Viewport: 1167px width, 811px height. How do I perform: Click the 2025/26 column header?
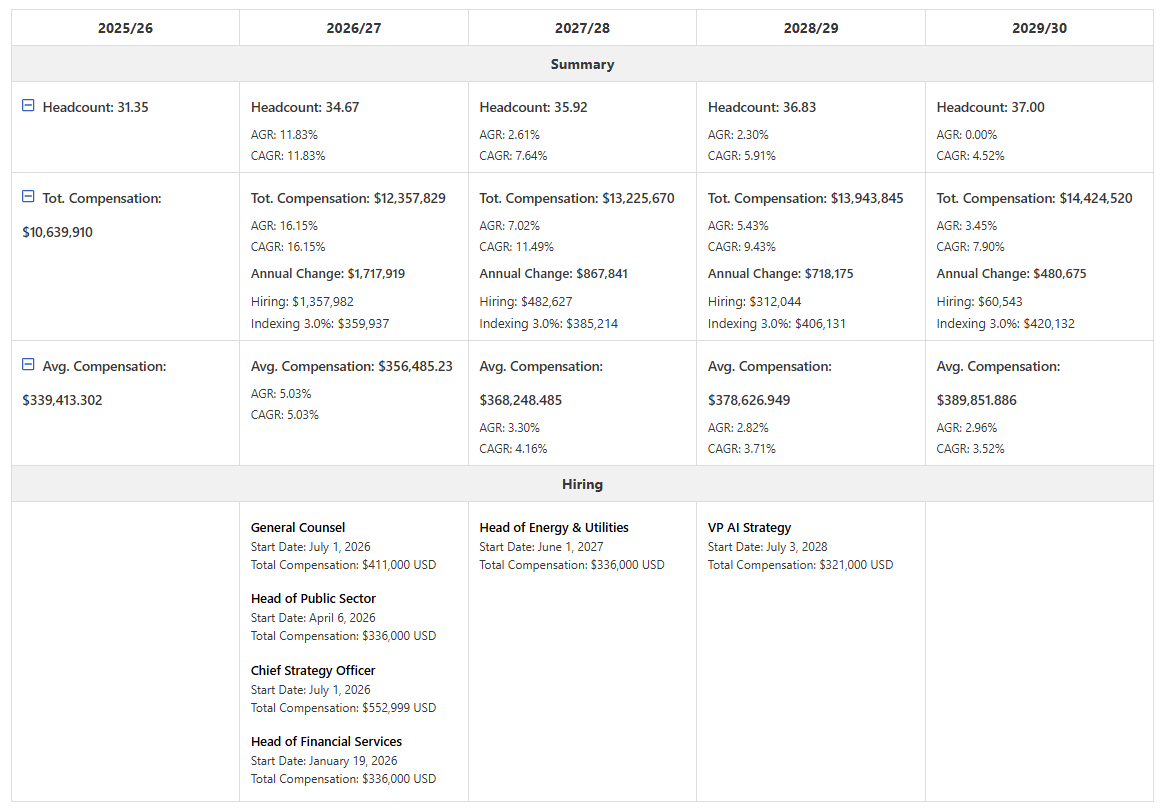(x=125, y=28)
